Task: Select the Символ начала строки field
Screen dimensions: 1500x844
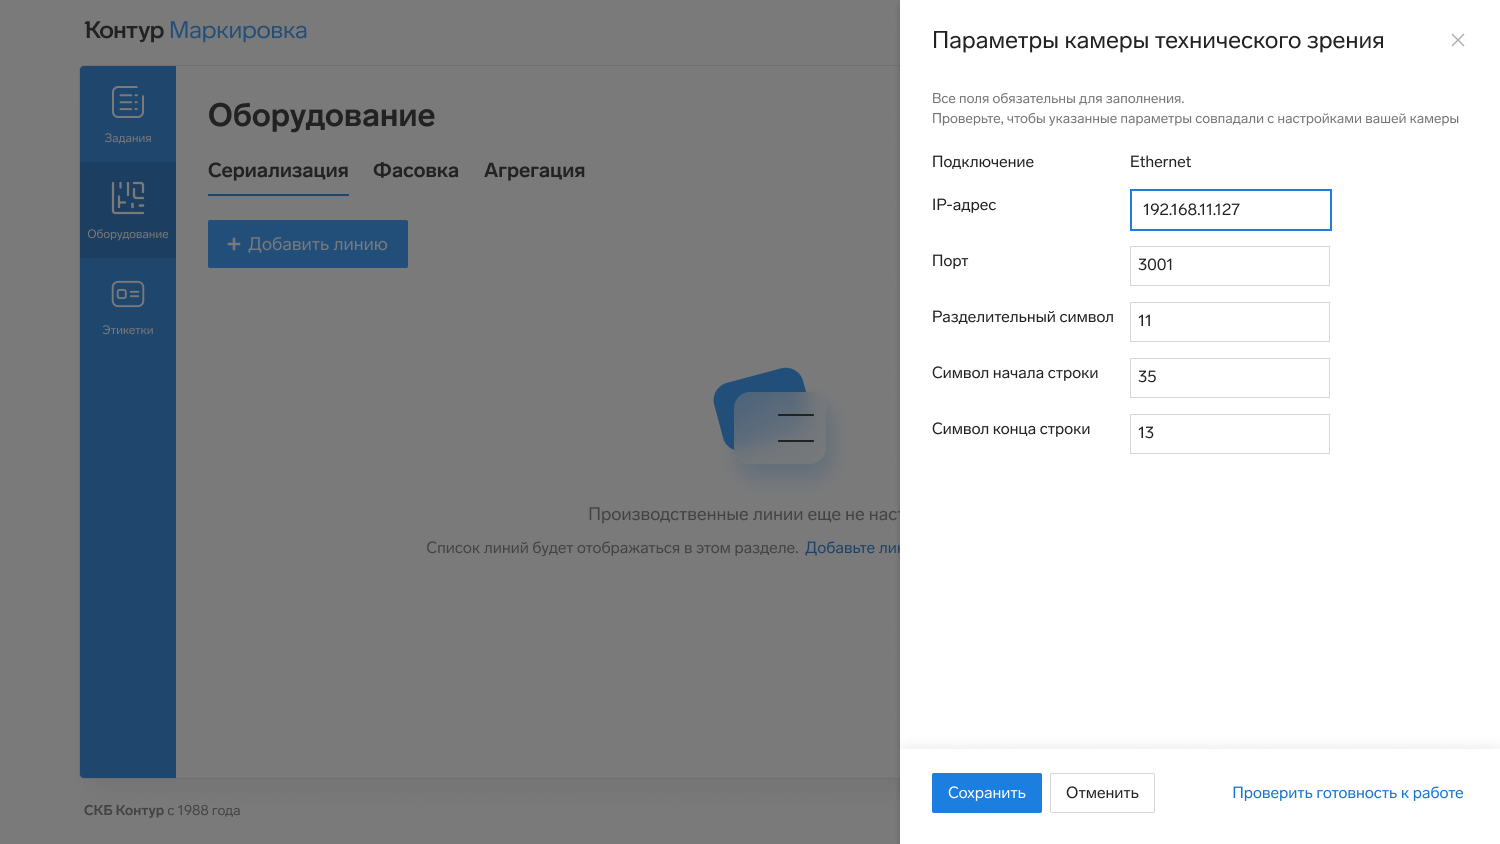Action: [x=1230, y=378]
